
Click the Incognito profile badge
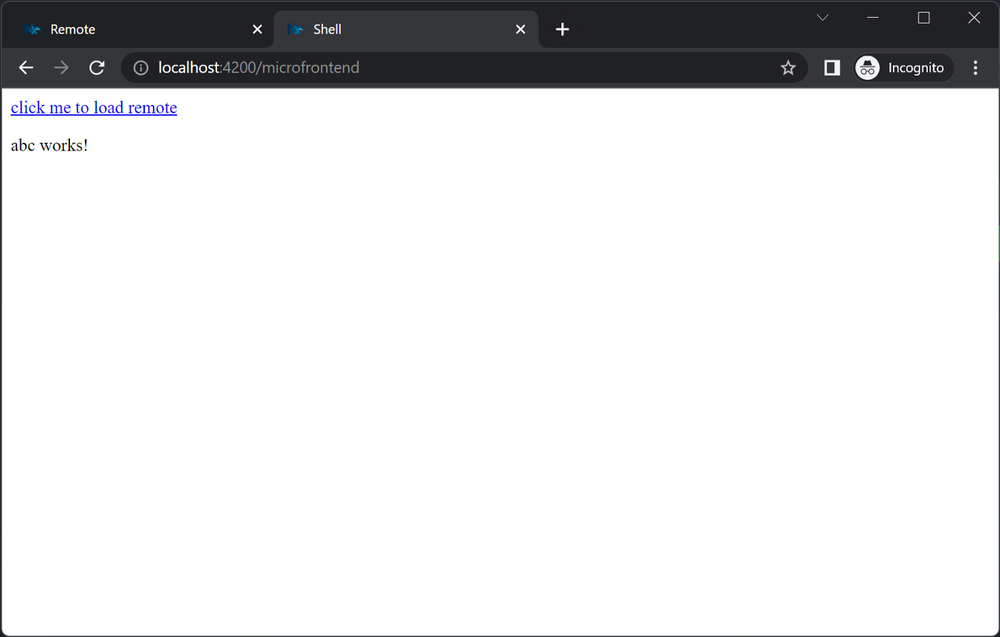coord(901,67)
